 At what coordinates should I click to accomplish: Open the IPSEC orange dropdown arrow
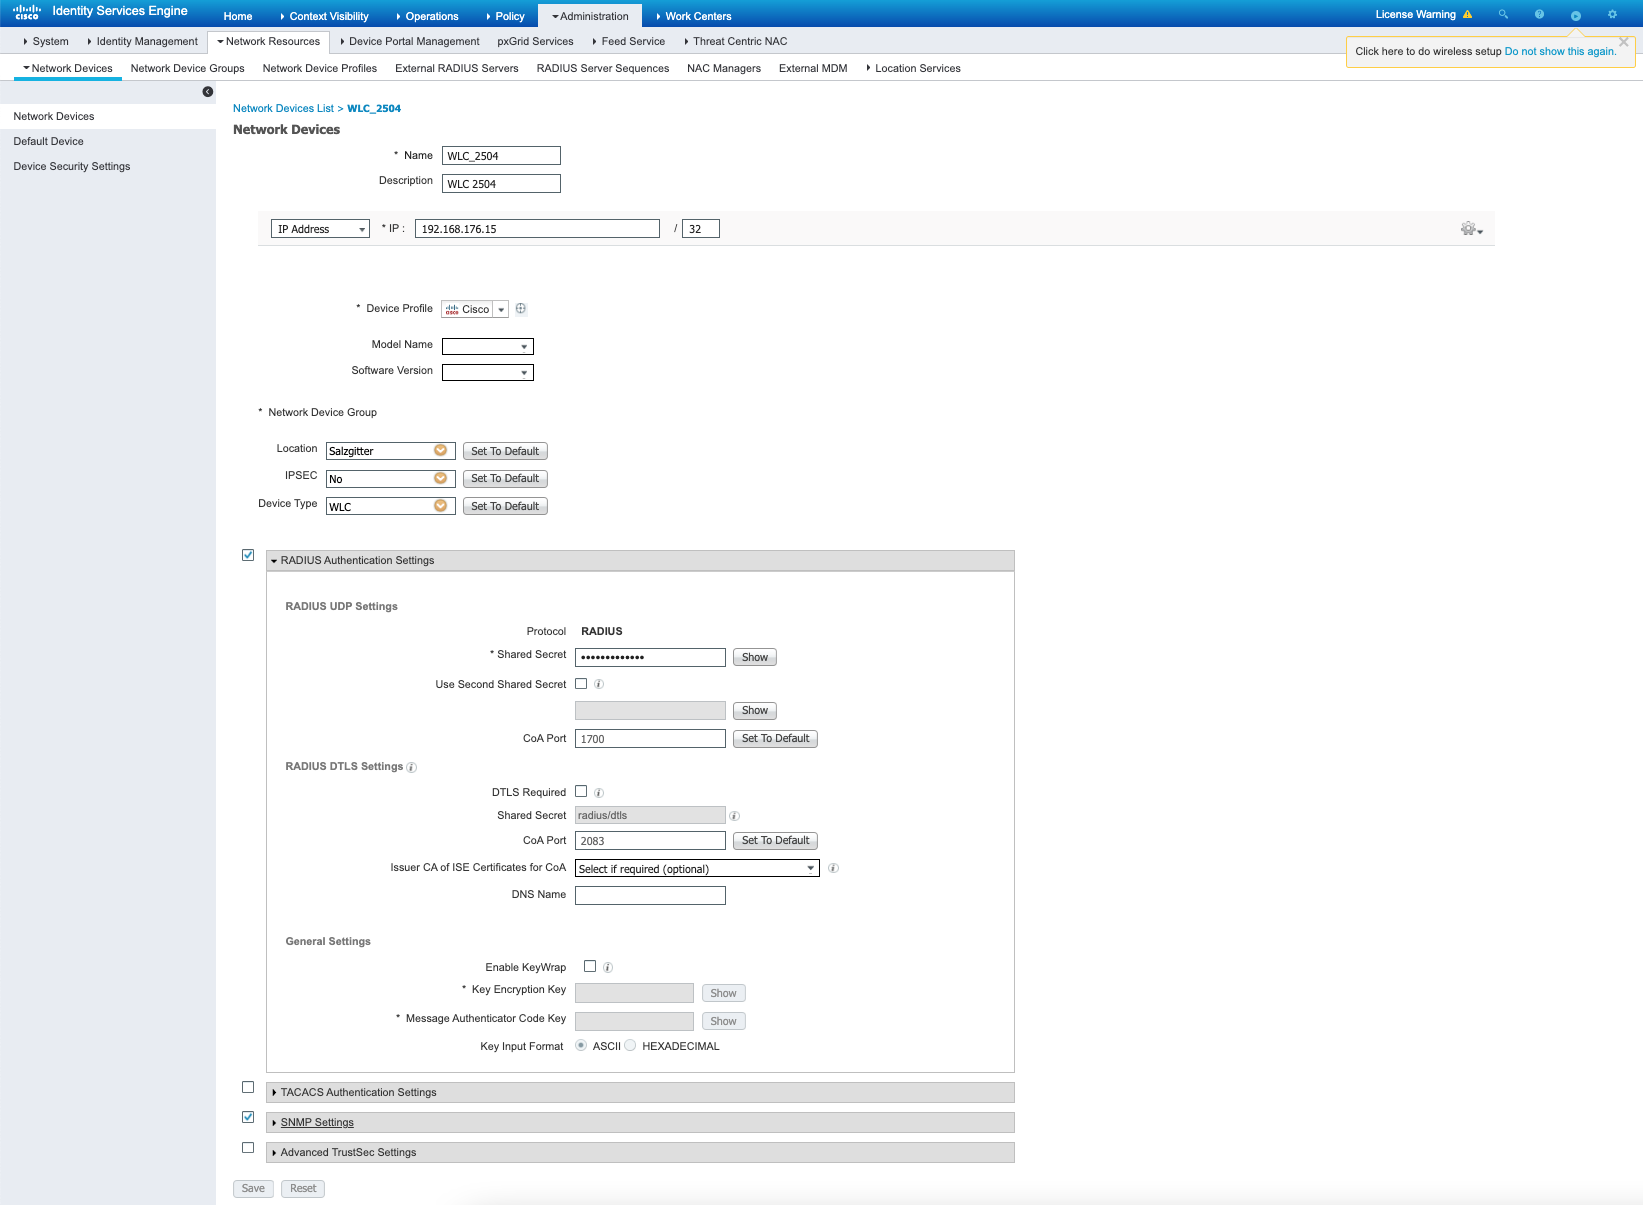click(x=440, y=479)
